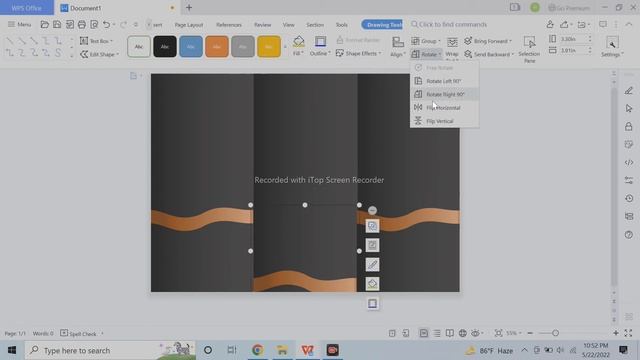Apply the gray Abc shape style
This screenshot has height=360, width=640.
[x=243, y=47]
